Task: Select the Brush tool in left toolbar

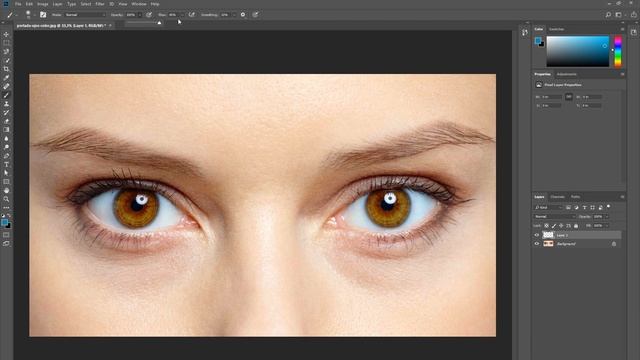Action: [x=6, y=95]
